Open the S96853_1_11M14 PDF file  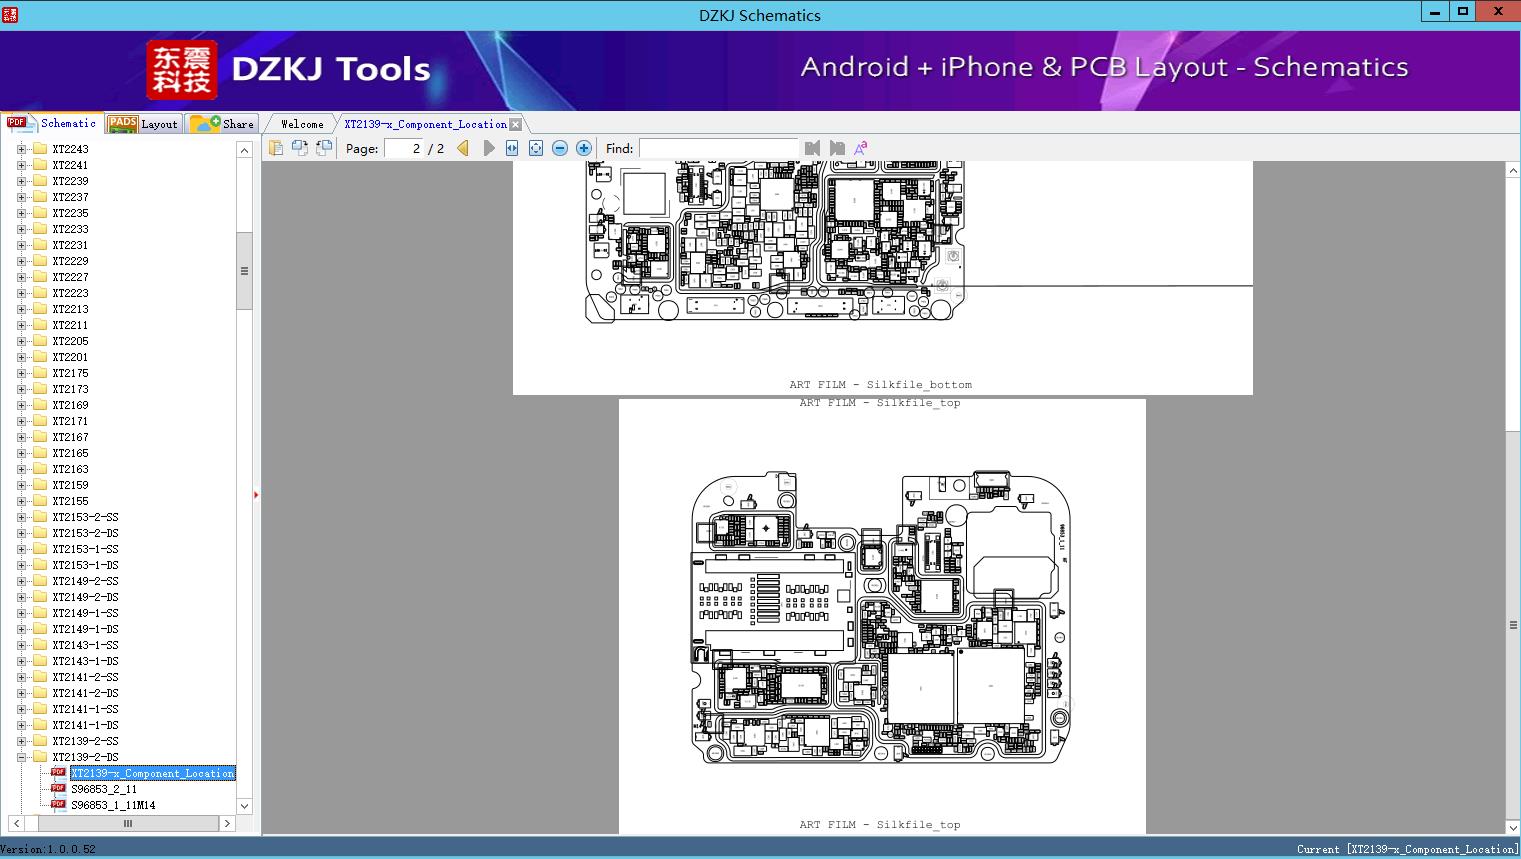[x=113, y=805]
